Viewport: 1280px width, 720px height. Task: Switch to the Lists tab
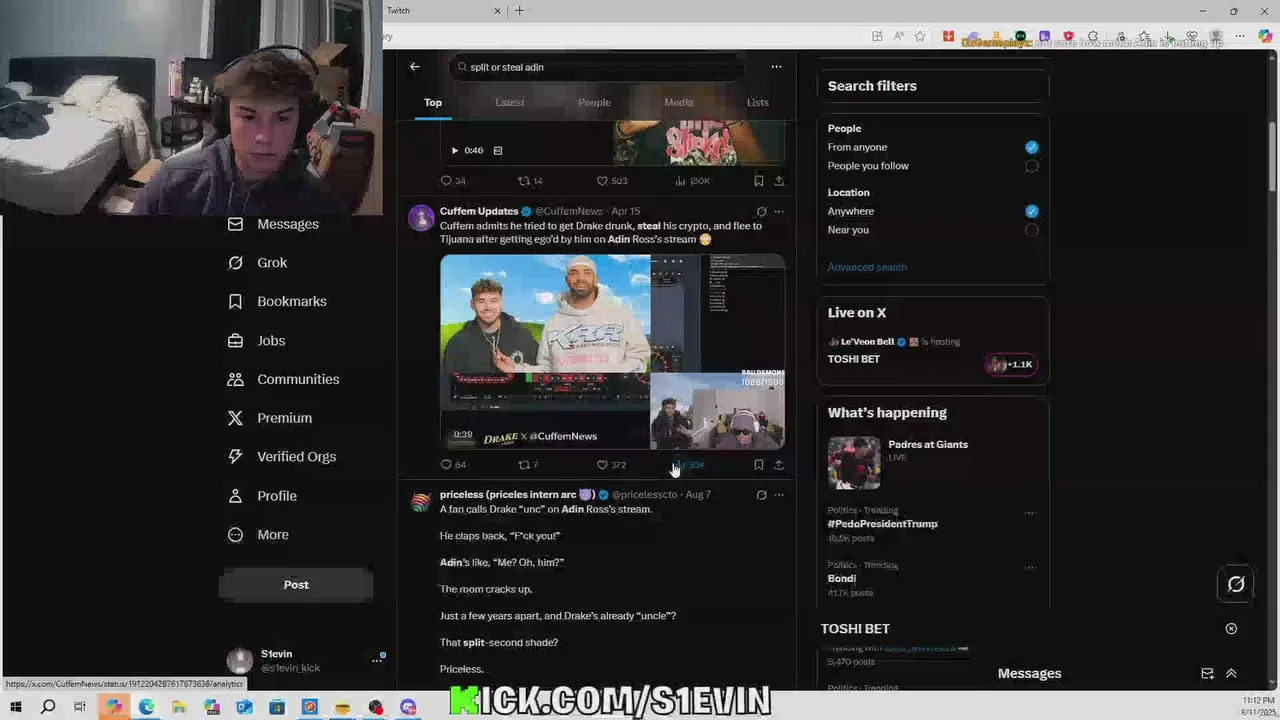pos(758,102)
